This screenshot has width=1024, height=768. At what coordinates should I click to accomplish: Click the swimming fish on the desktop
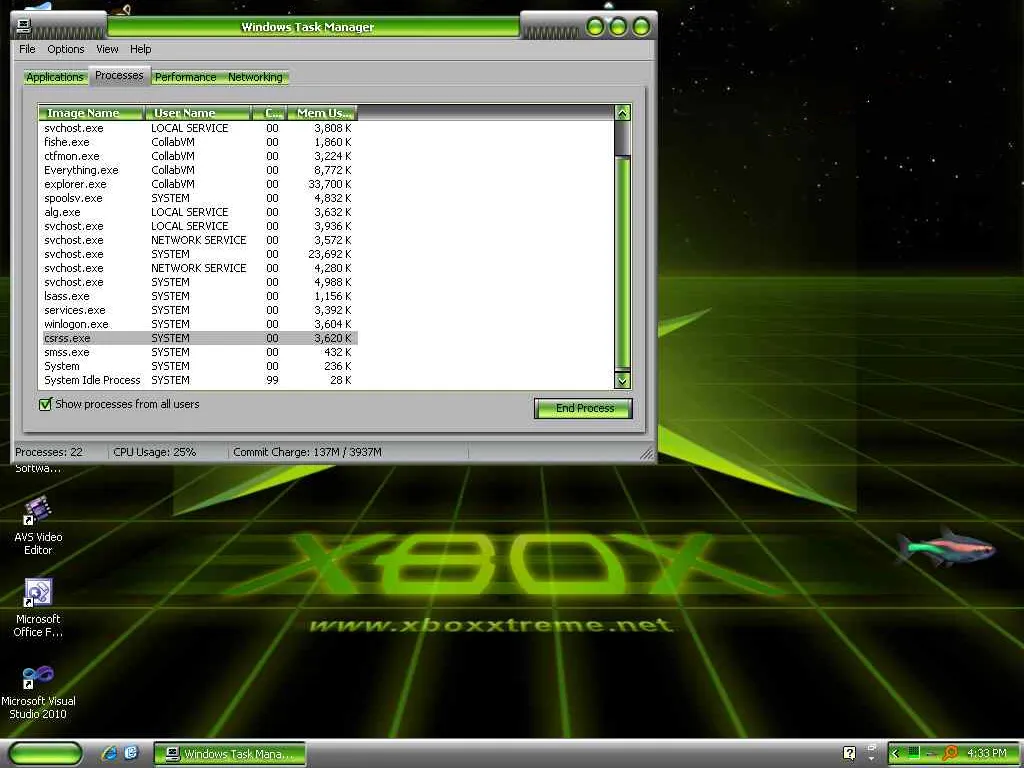coord(946,547)
